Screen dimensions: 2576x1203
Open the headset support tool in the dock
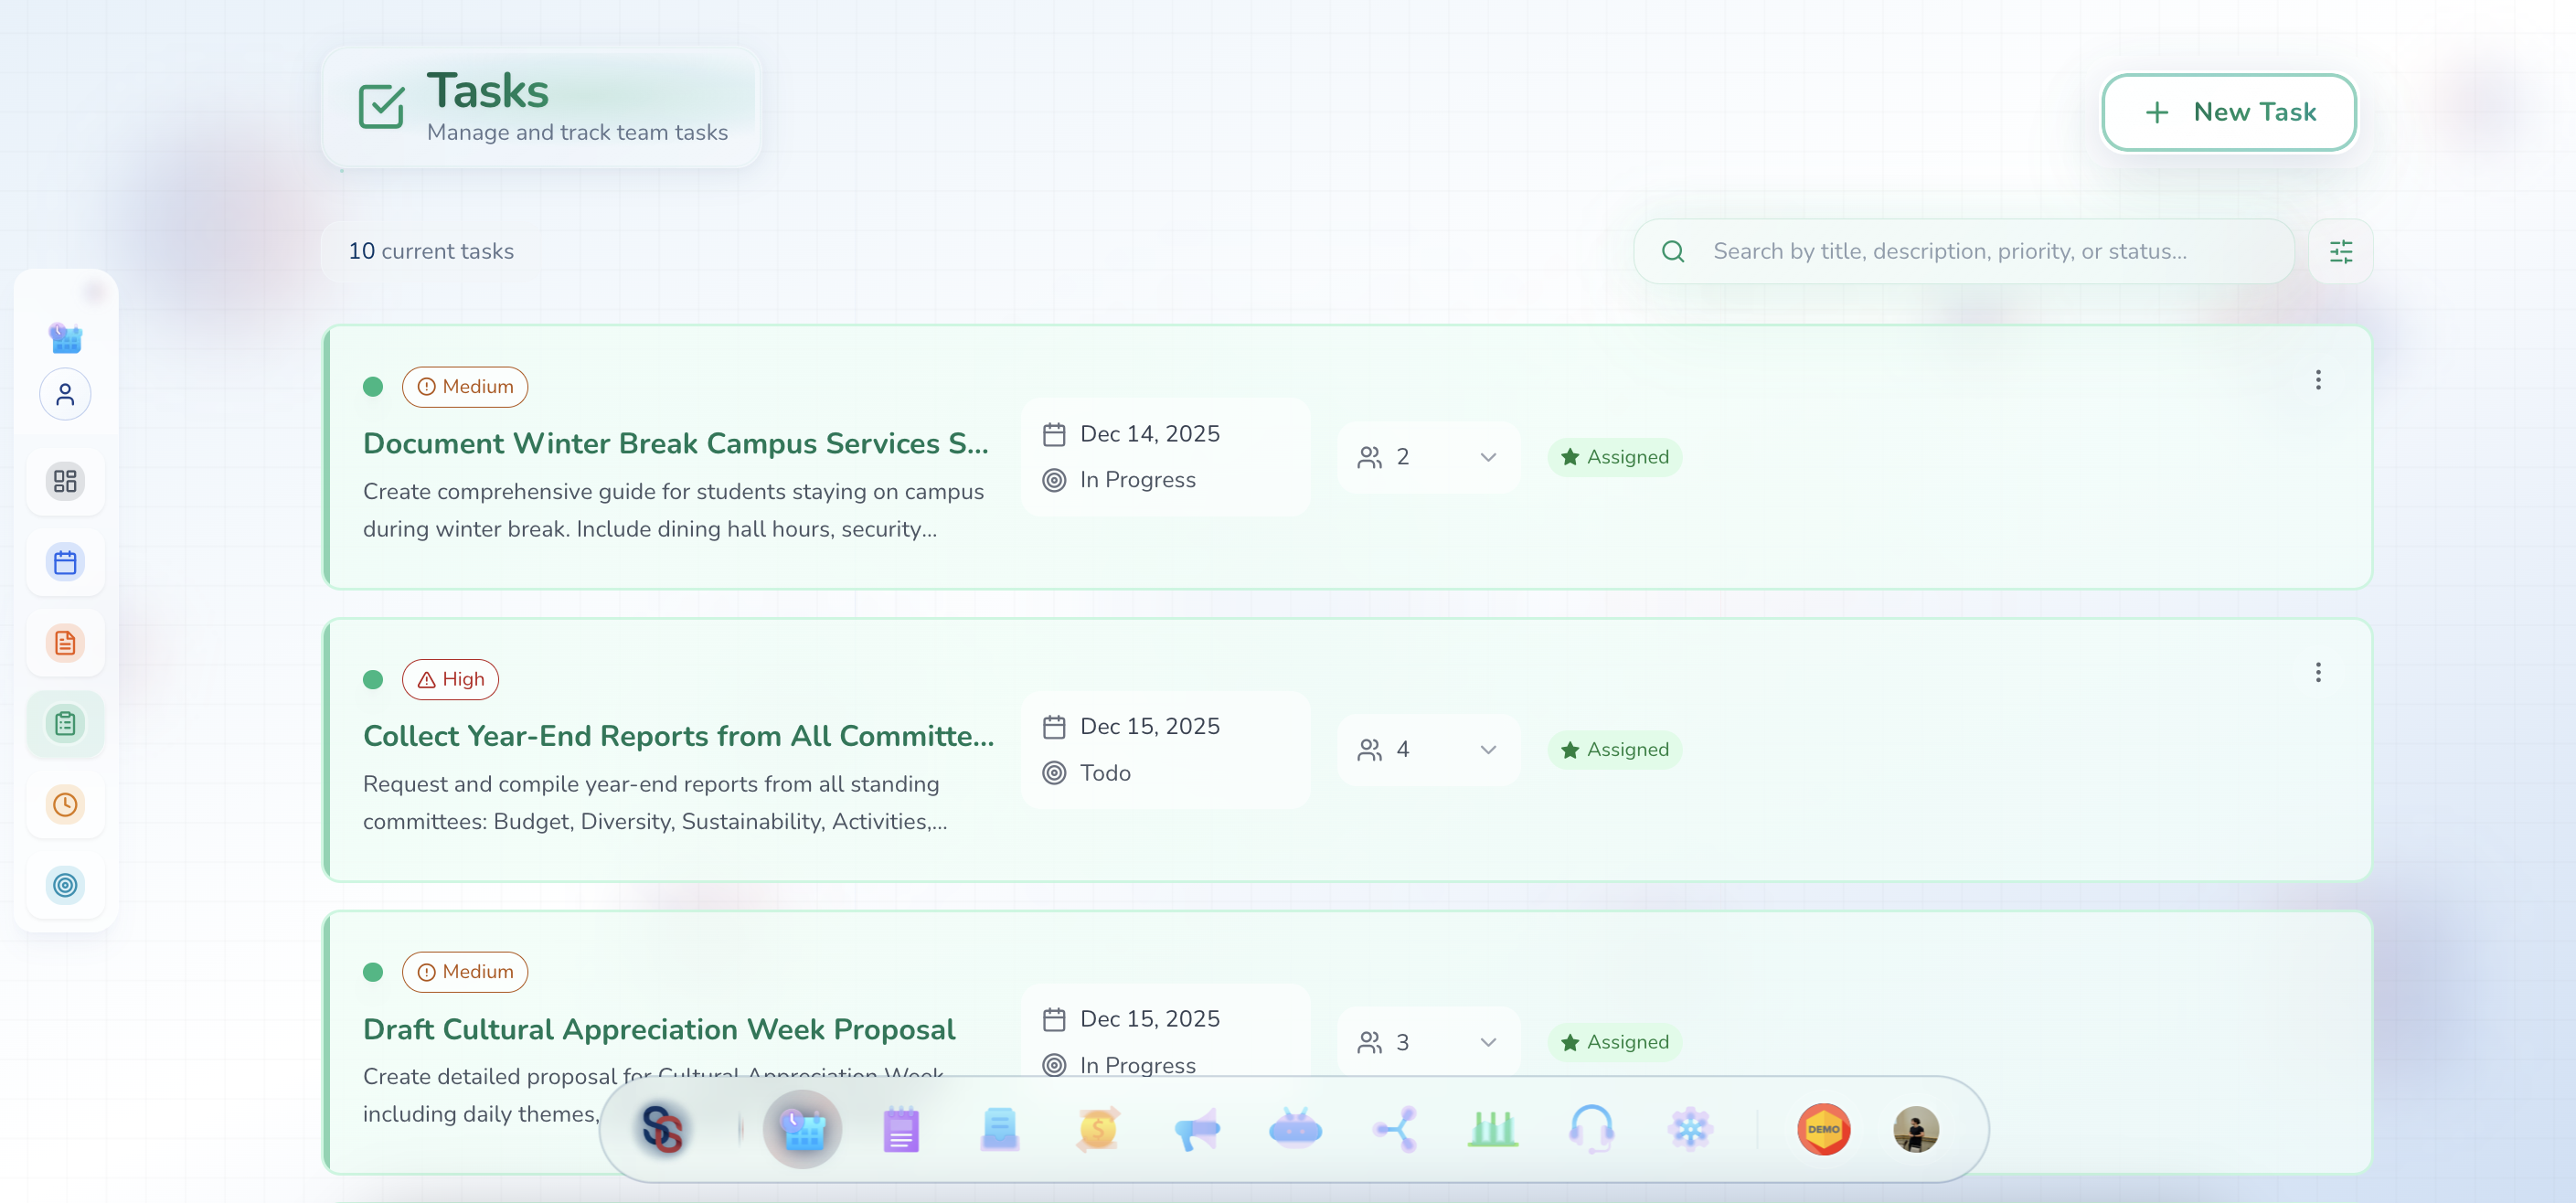click(1591, 1129)
